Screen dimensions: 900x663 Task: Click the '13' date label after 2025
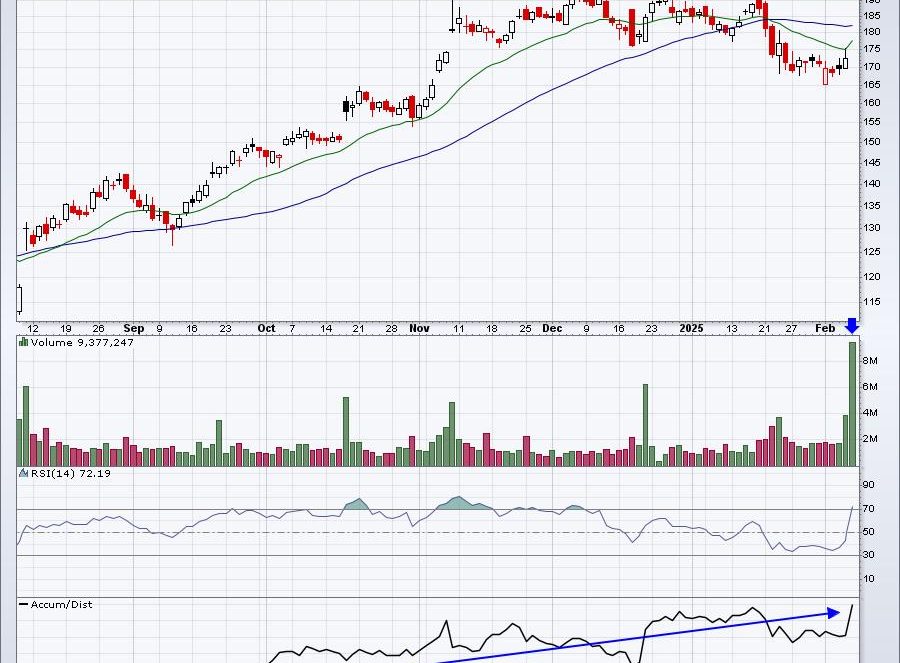tap(731, 329)
